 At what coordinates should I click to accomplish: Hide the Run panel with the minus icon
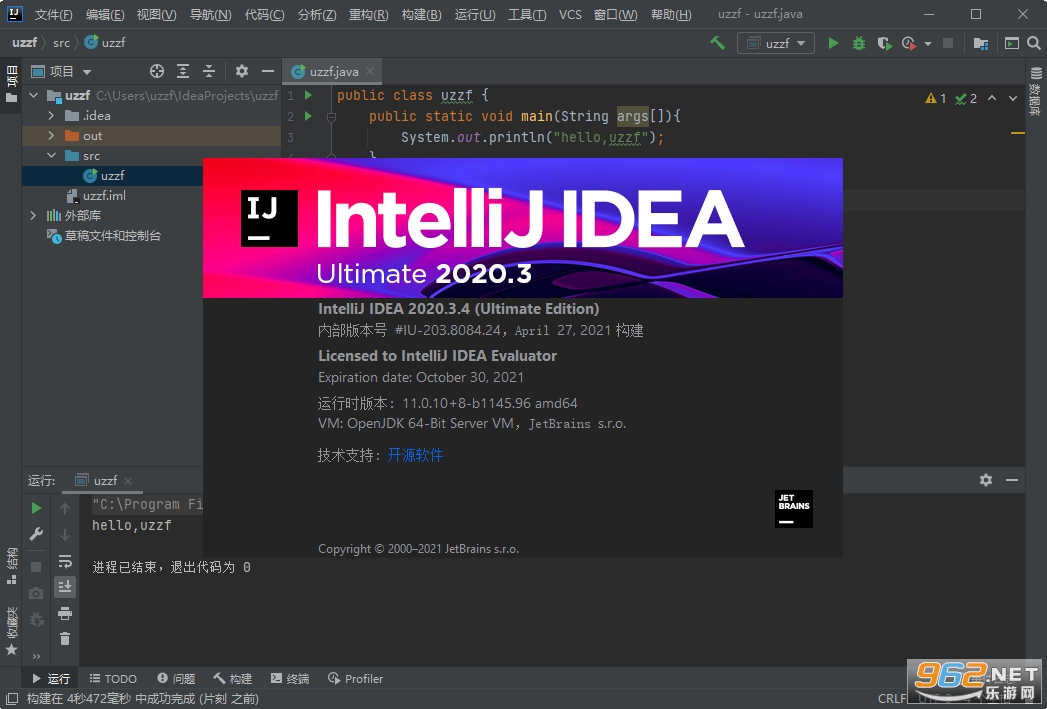click(1012, 480)
